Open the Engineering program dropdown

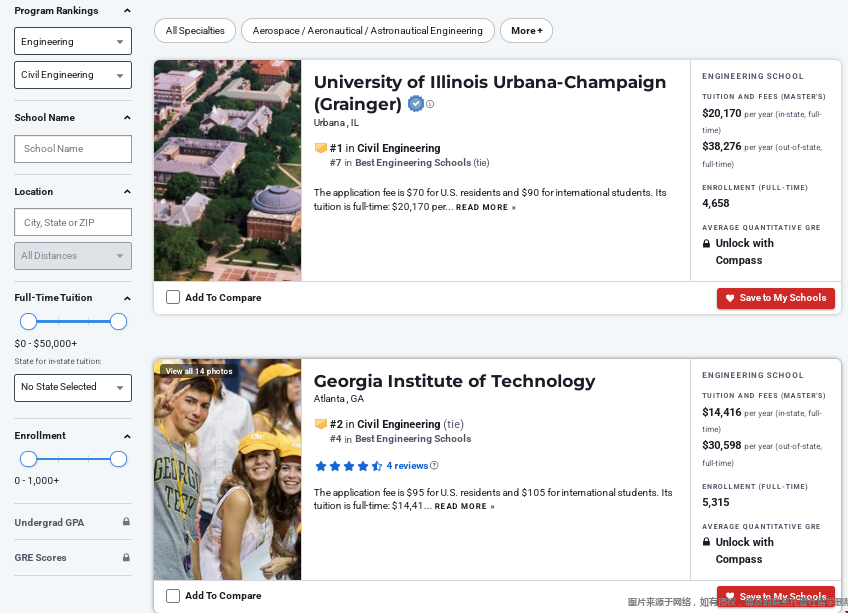coord(73,42)
